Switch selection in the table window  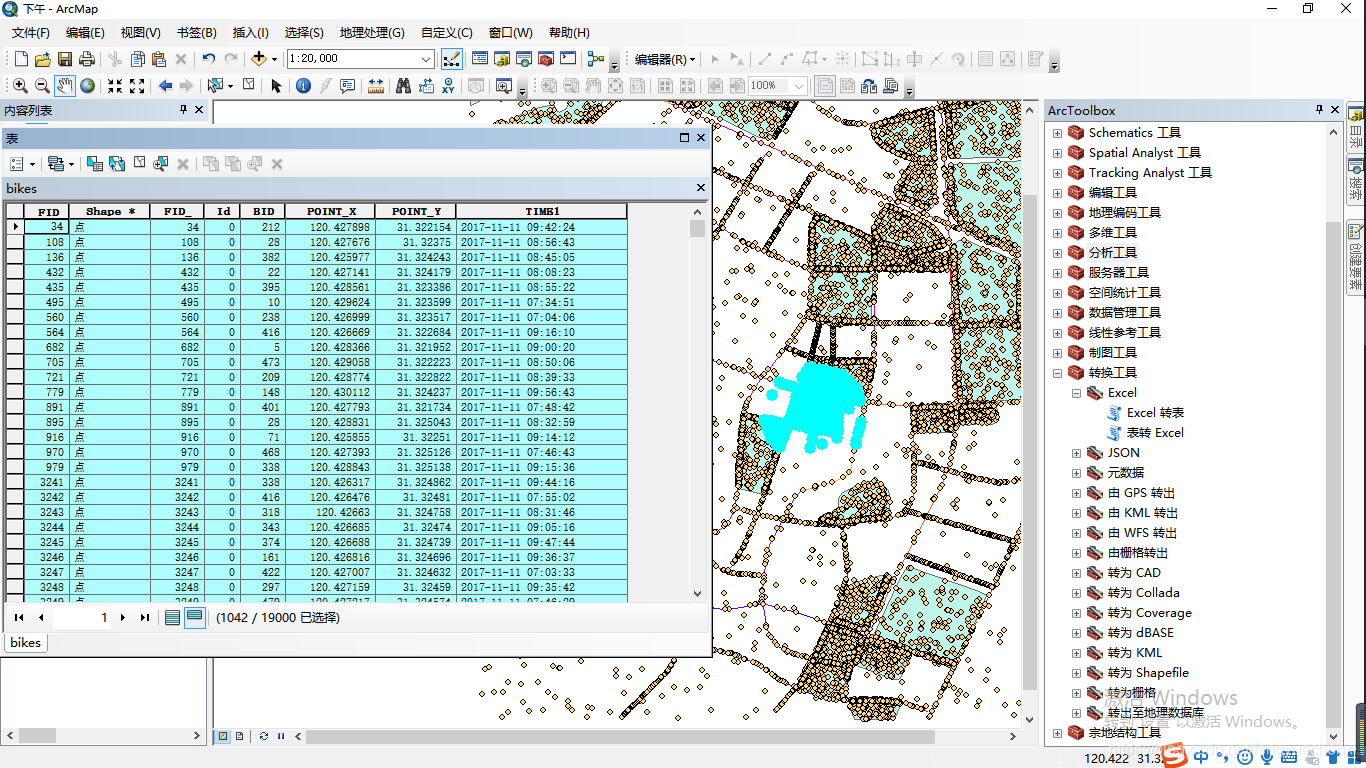click(x=117, y=163)
